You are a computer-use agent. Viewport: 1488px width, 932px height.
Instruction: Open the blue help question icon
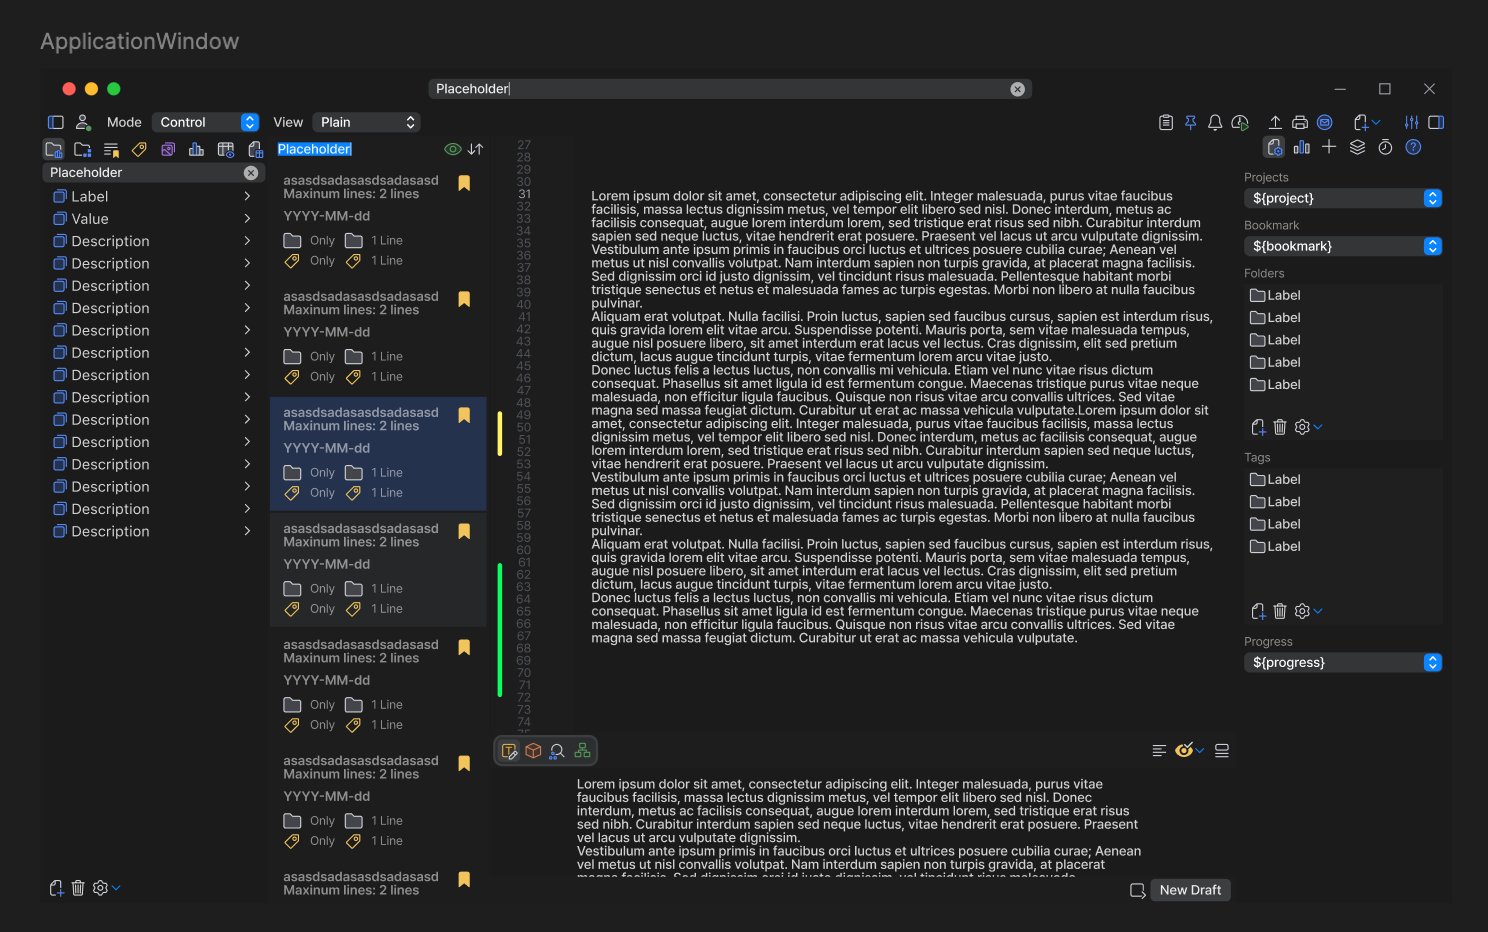[1413, 147]
